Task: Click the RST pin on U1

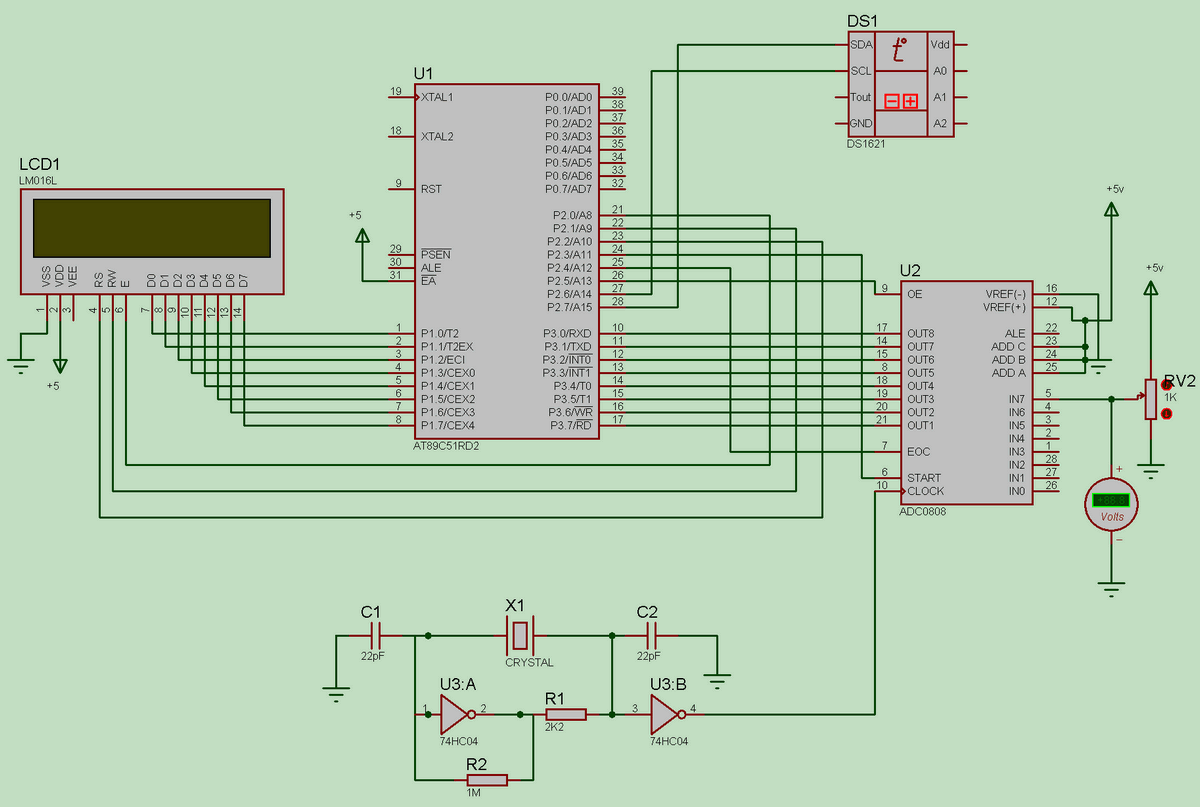Action: coord(431,189)
